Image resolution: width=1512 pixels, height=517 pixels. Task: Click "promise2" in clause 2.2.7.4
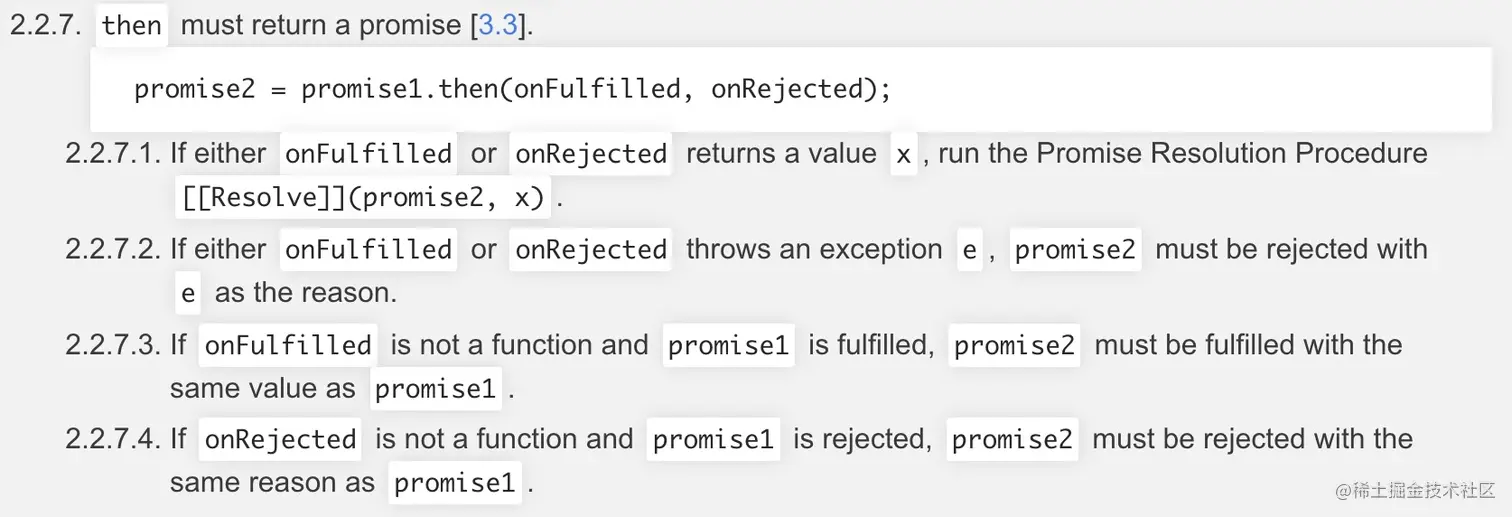(x=1012, y=439)
